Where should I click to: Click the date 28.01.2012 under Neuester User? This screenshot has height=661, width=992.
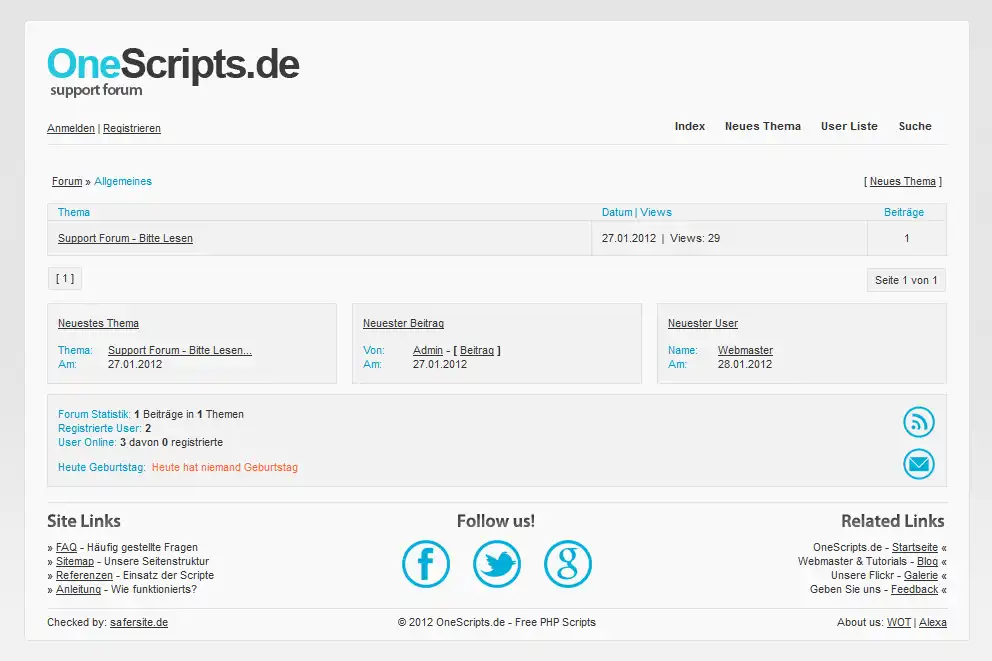click(745, 364)
